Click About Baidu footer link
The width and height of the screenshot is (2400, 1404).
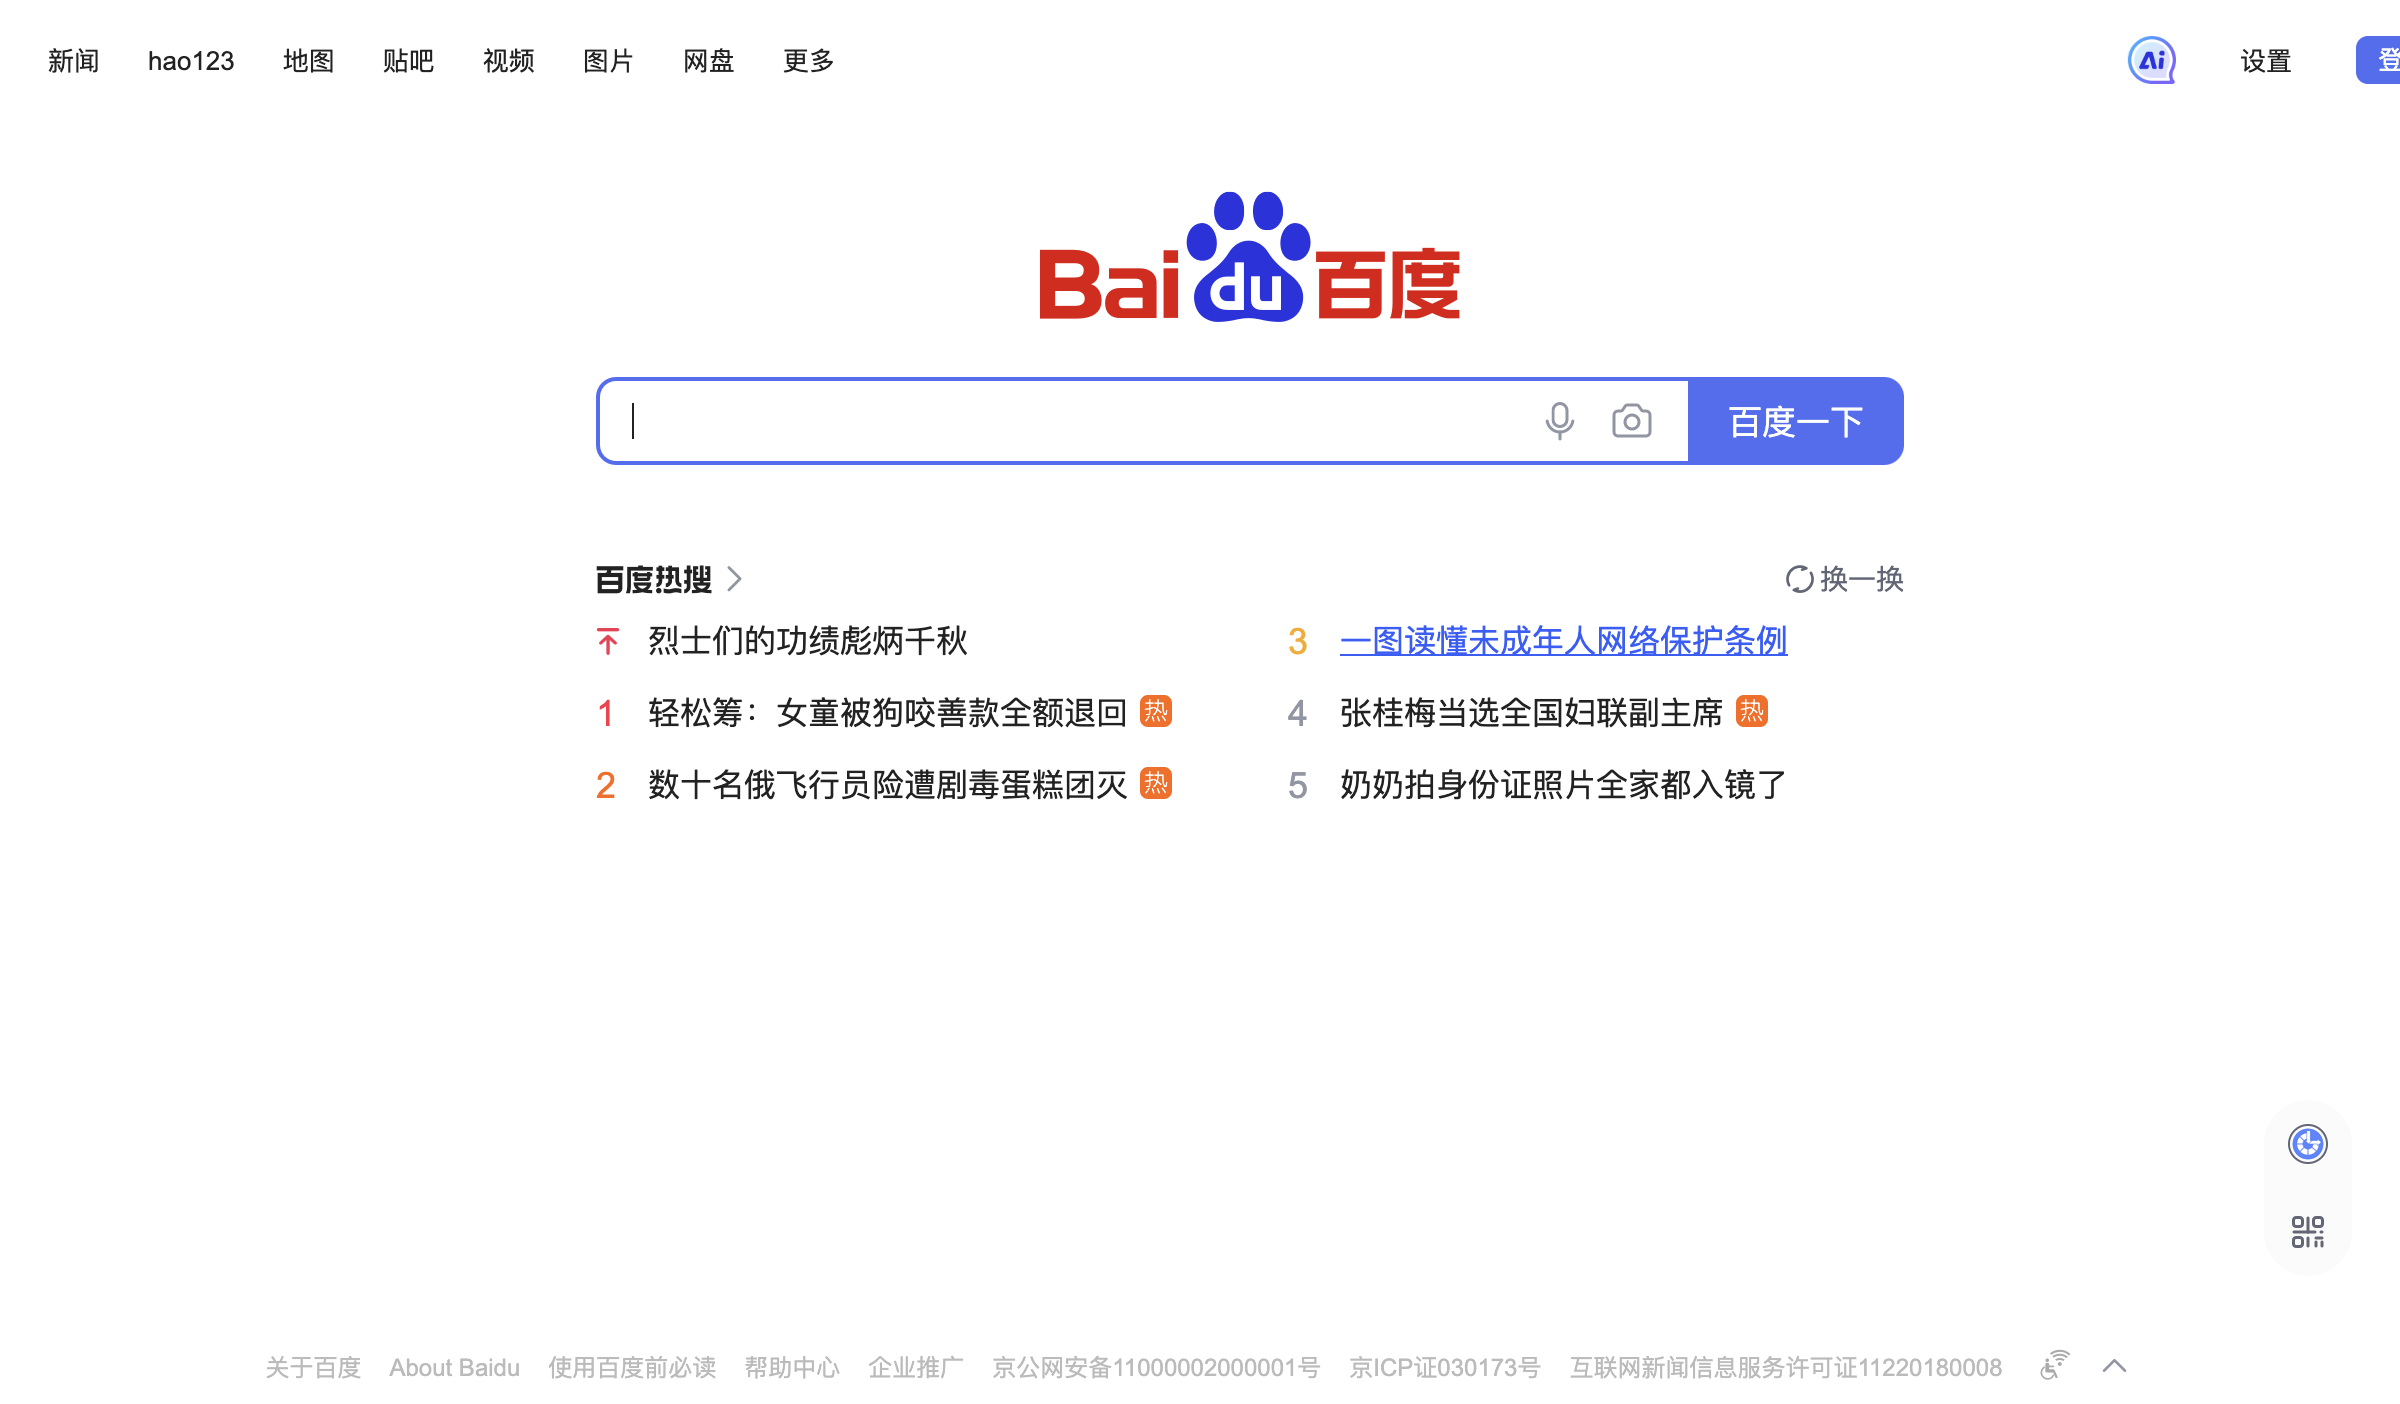(454, 1367)
